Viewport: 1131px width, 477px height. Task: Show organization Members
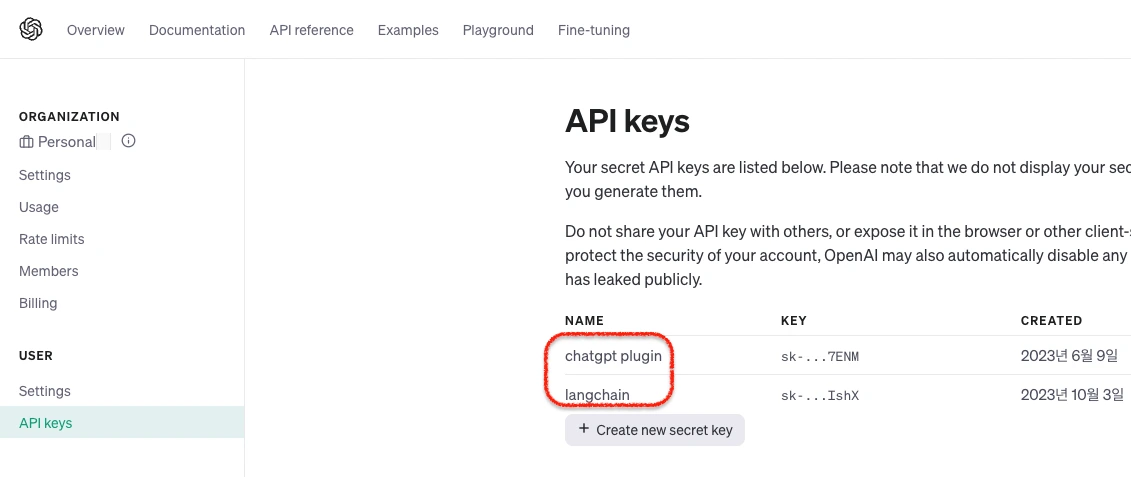click(x=48, y=271)
